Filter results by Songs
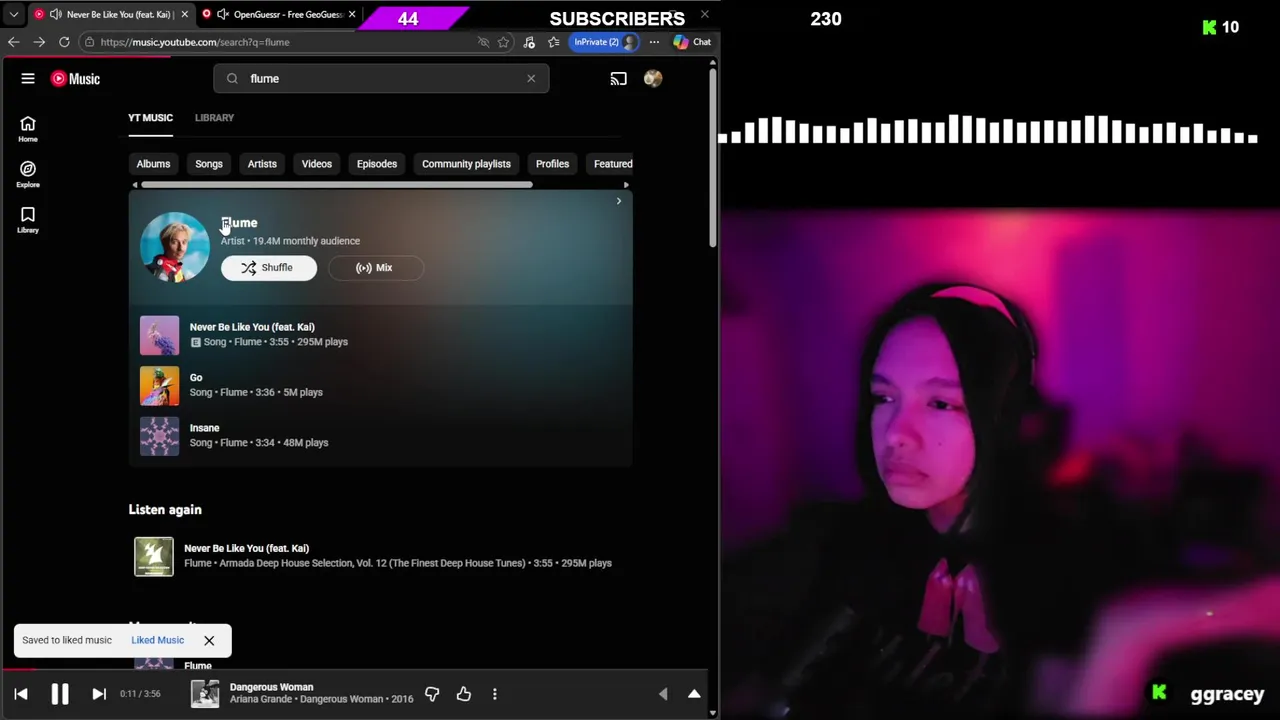The width and height of the screenshot is (1280, 720). click(x=209, y=164)
